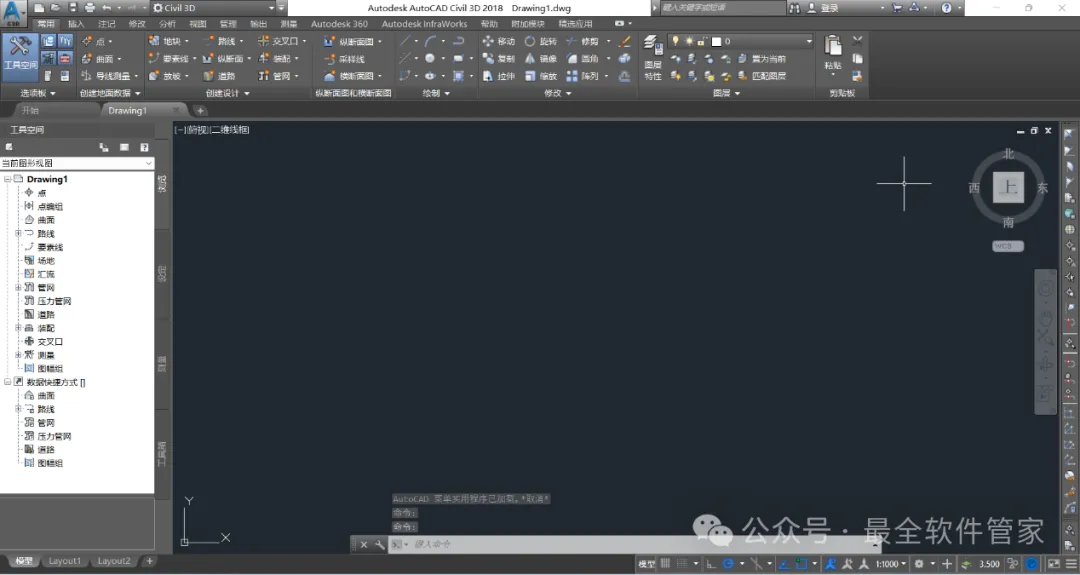
Task: Click the Sample Line (采样线) tool
Action: (344, 59)
